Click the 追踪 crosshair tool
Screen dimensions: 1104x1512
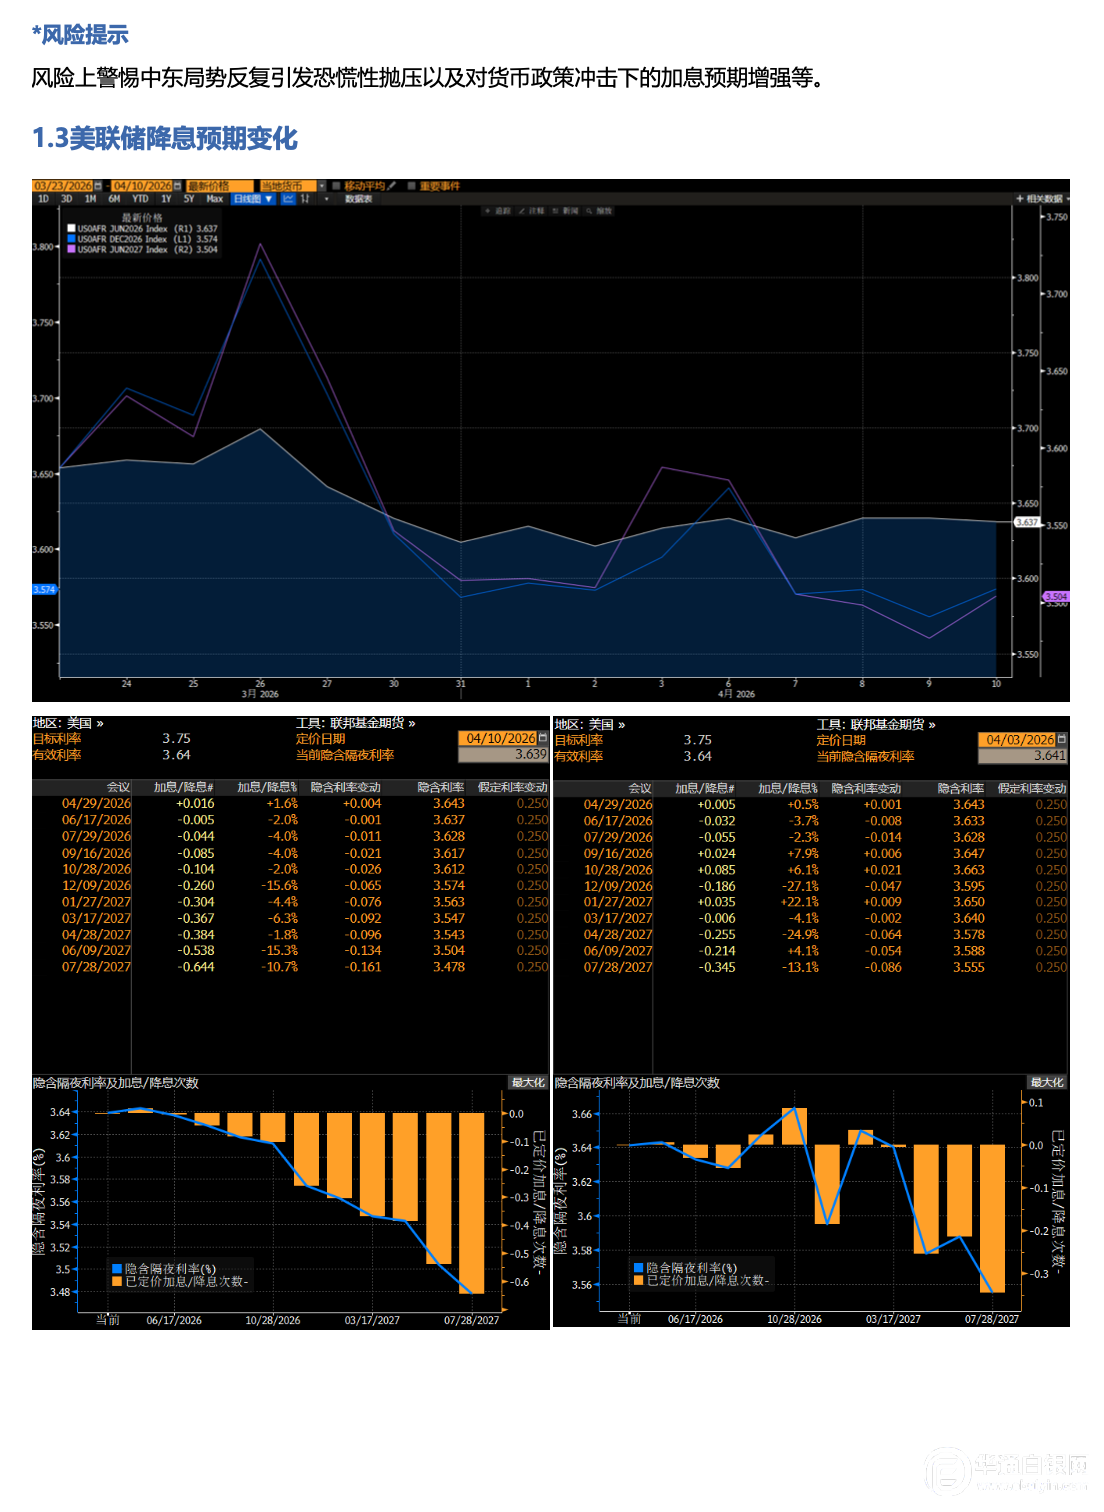498,211
